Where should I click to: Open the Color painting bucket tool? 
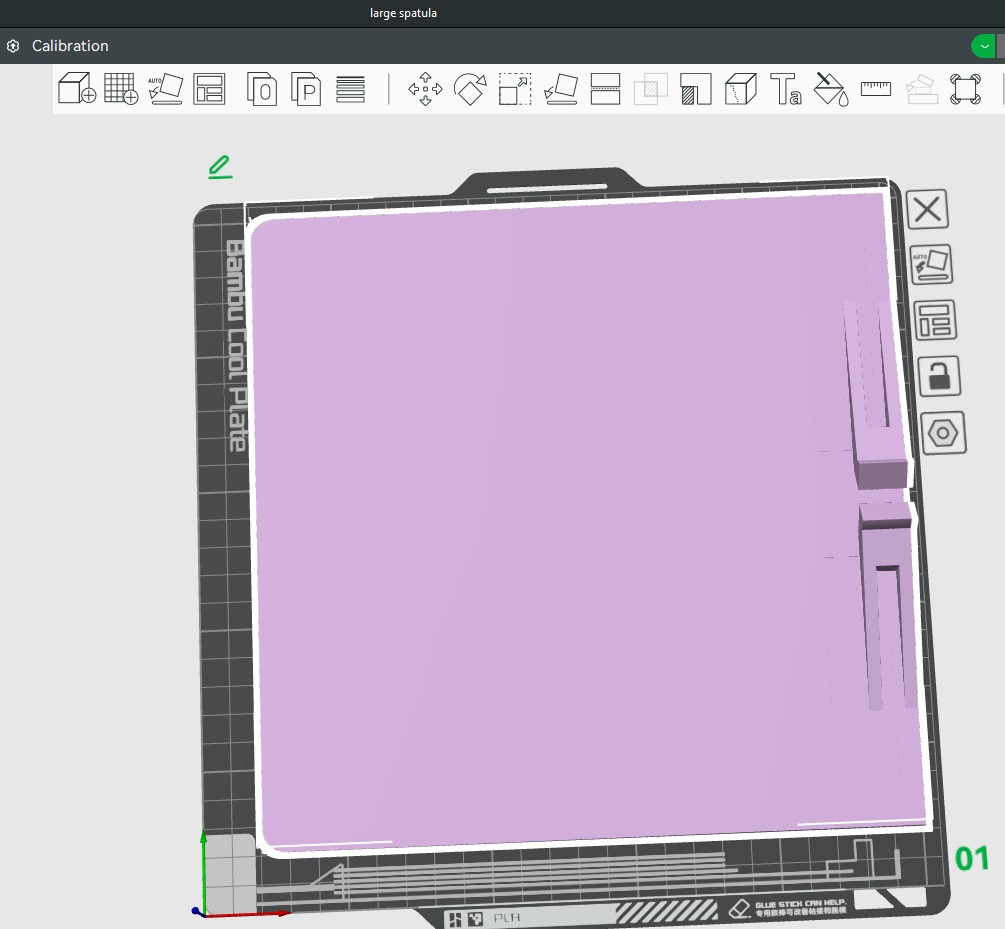point(831,88)
